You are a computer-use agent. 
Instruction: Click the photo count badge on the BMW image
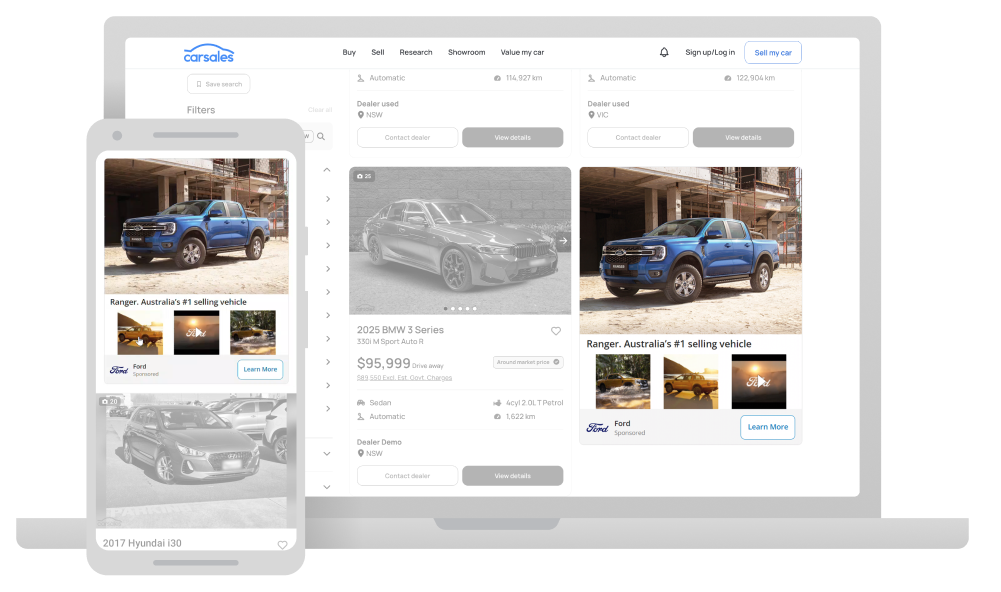click(364, 176)
